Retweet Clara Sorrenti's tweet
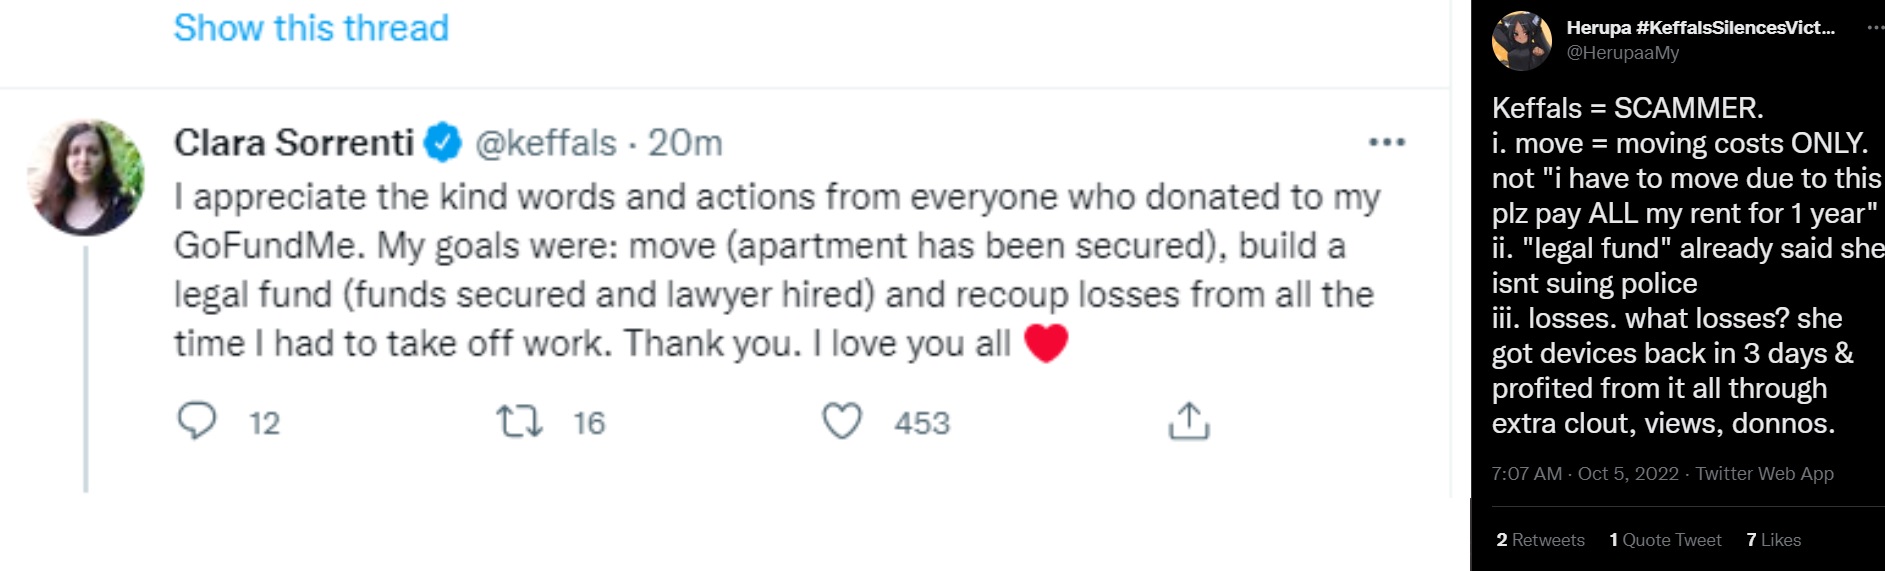Screen dimensions: 1885x571 coord(520,421)
